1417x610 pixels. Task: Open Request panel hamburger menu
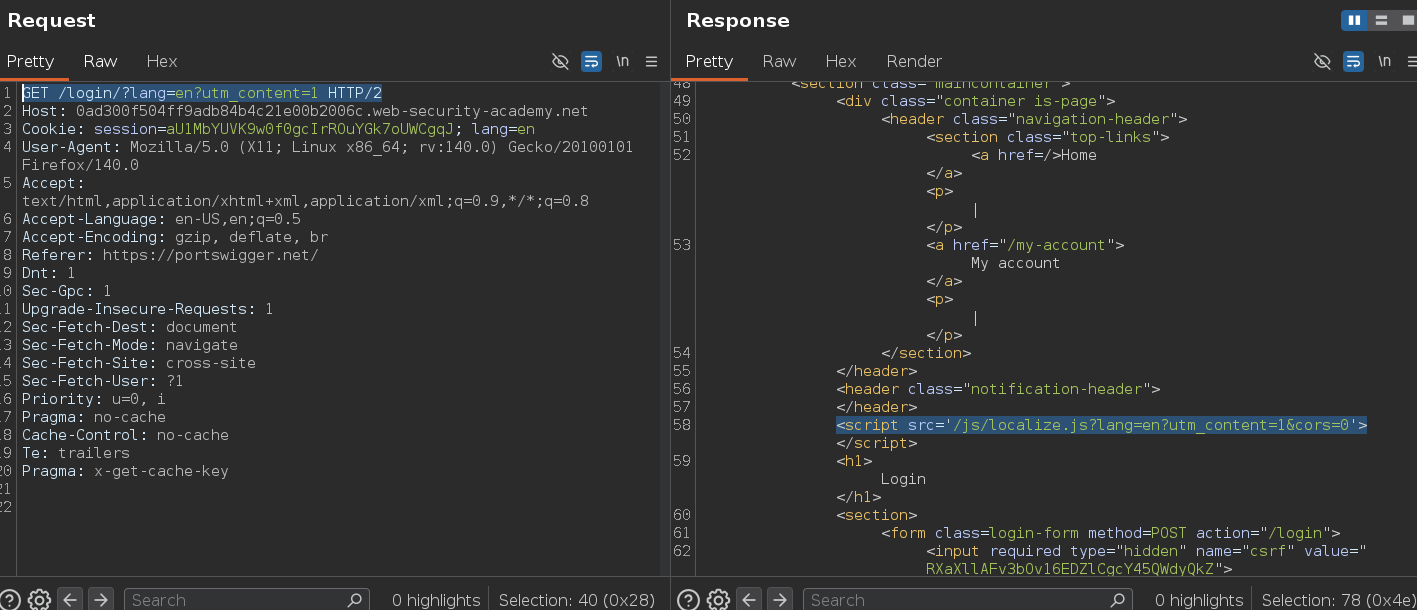[x=651, y=61]
